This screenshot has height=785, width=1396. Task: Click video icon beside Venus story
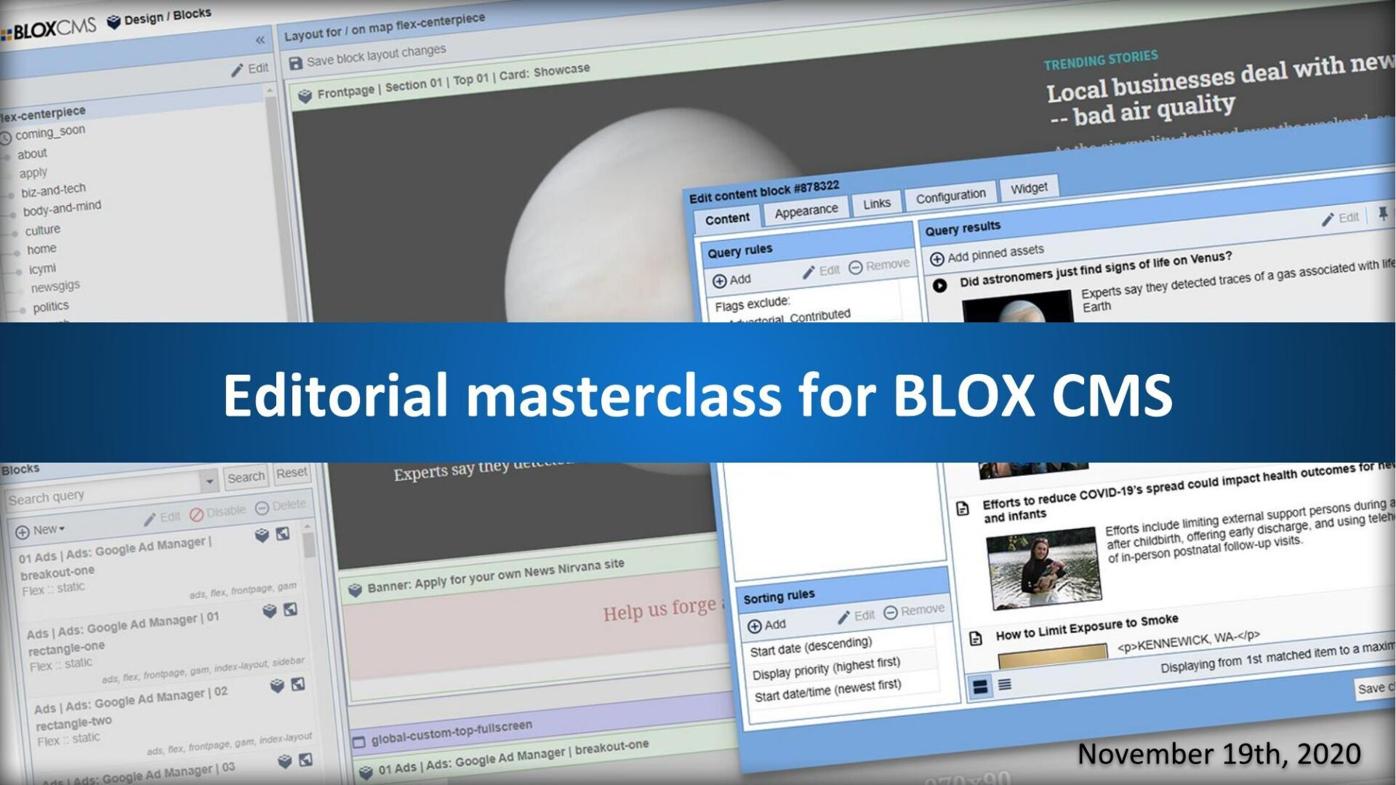(x=939, y=286)
